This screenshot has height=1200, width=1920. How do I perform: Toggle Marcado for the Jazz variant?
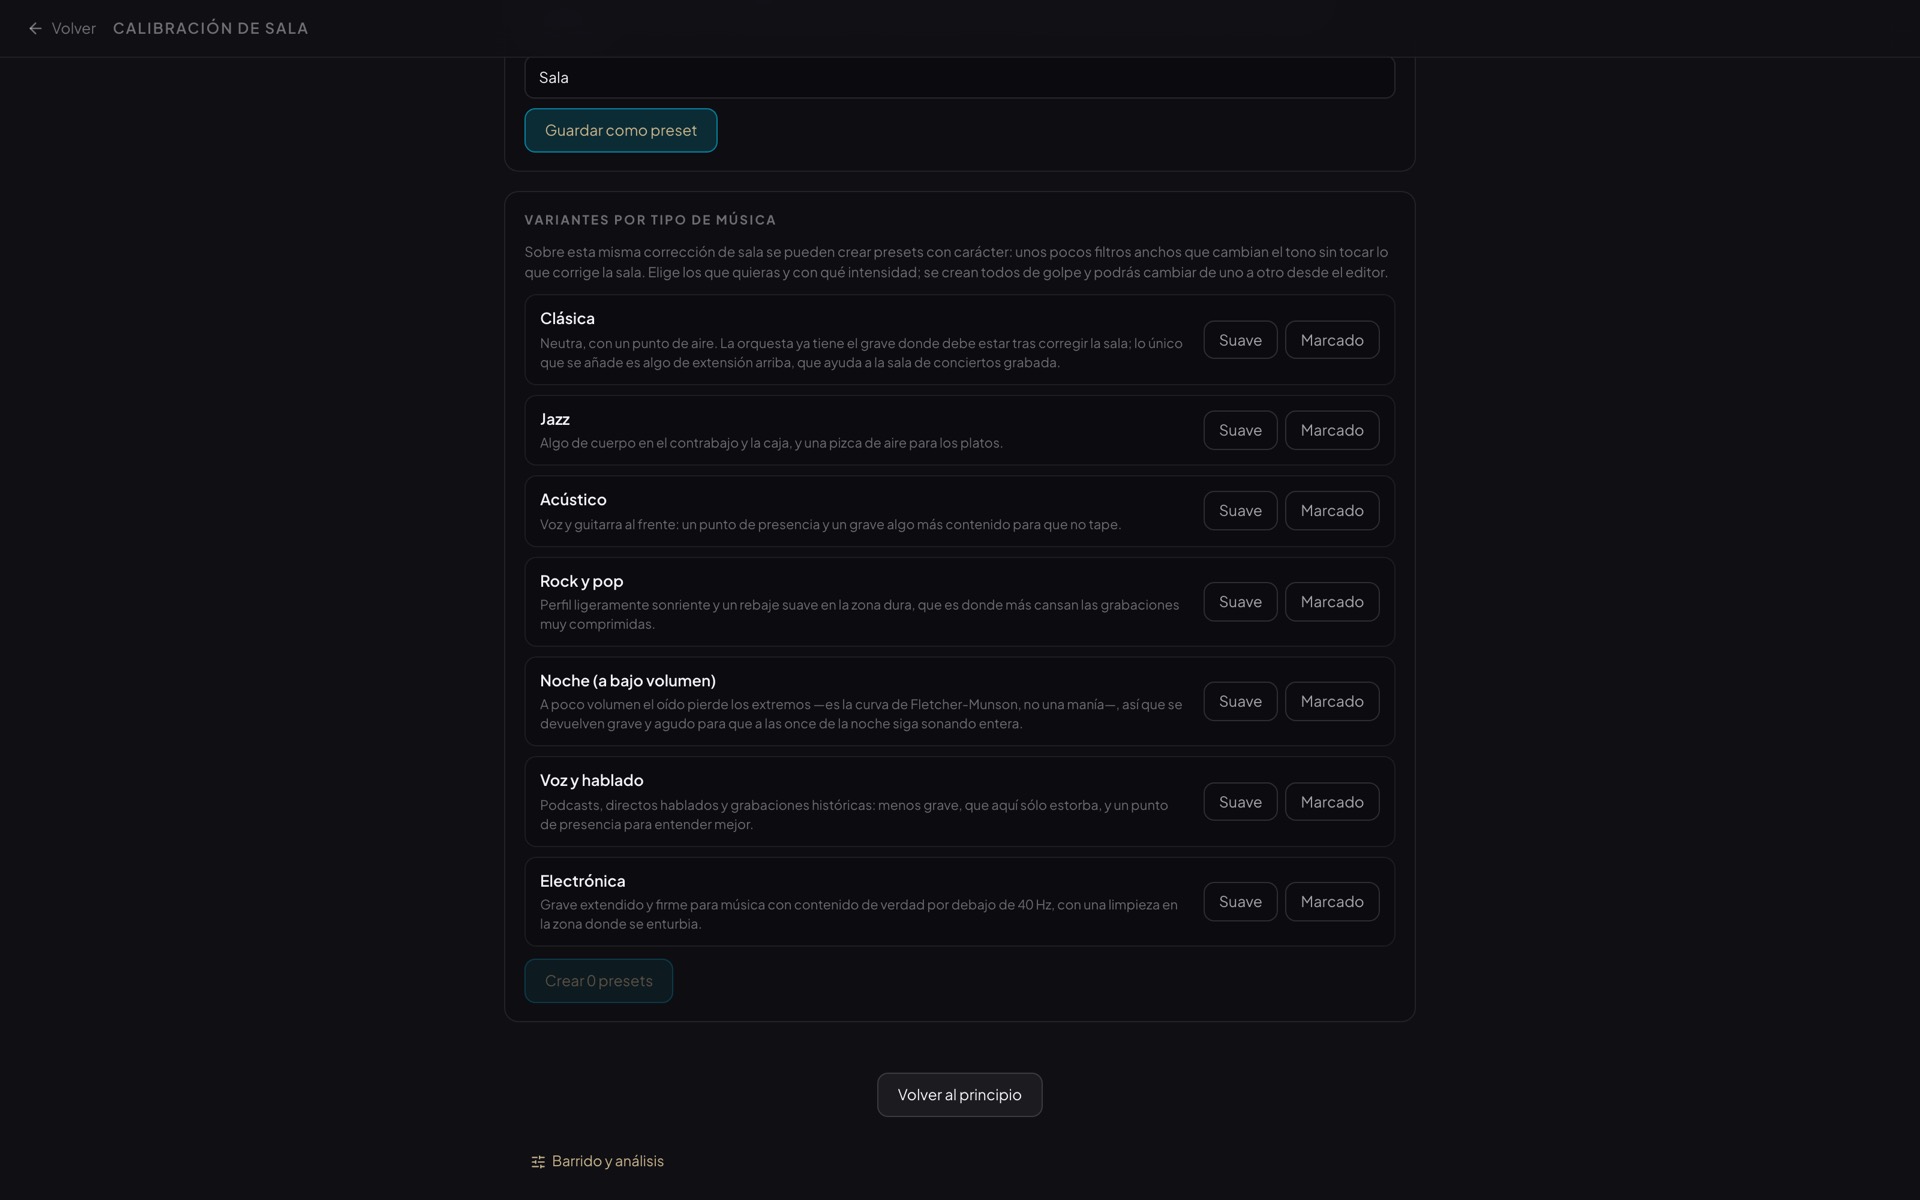(1332, 430)
